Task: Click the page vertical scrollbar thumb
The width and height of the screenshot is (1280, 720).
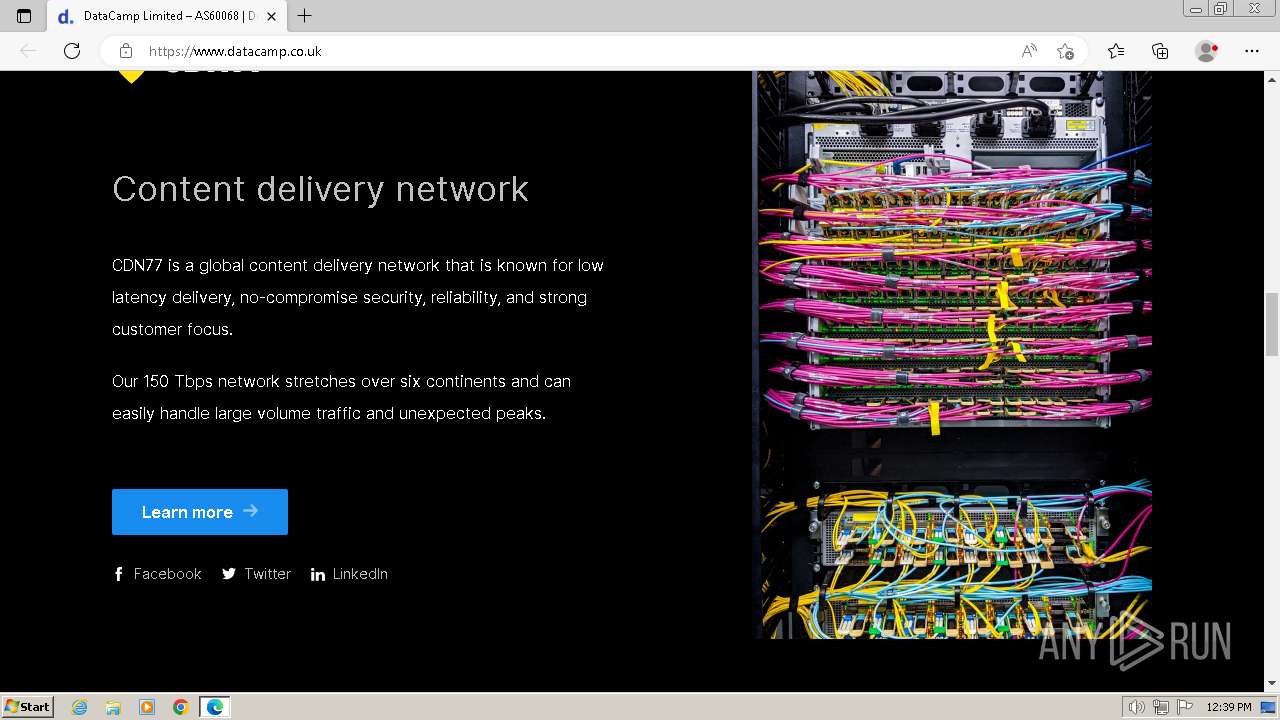Action: tap(1272, 324)
